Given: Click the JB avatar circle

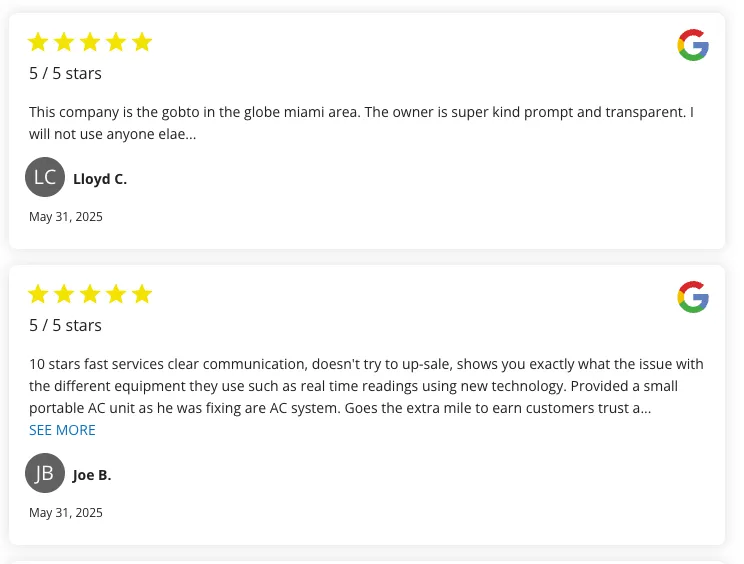Looking at the screenshot, I should pos(45,473).
